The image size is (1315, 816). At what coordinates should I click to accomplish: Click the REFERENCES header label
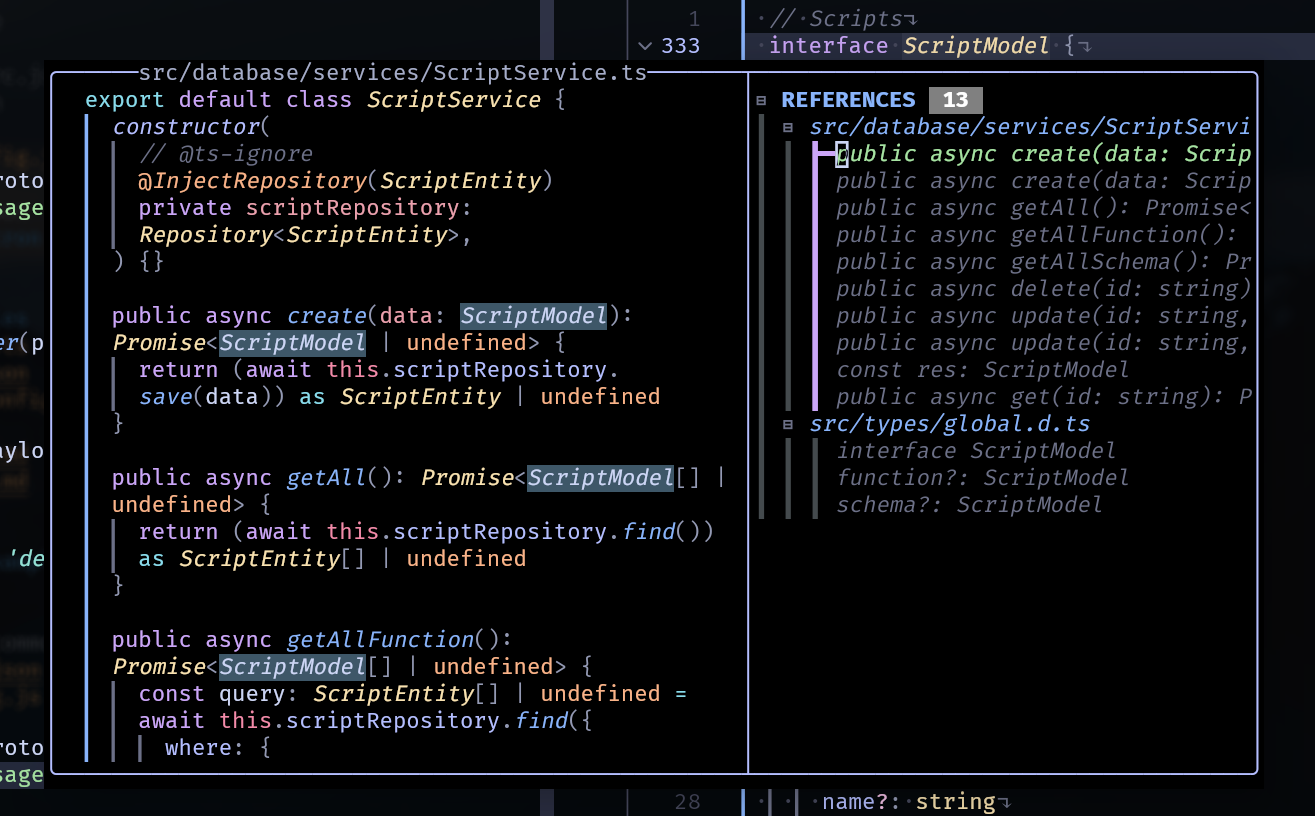[x=848, y=100]
